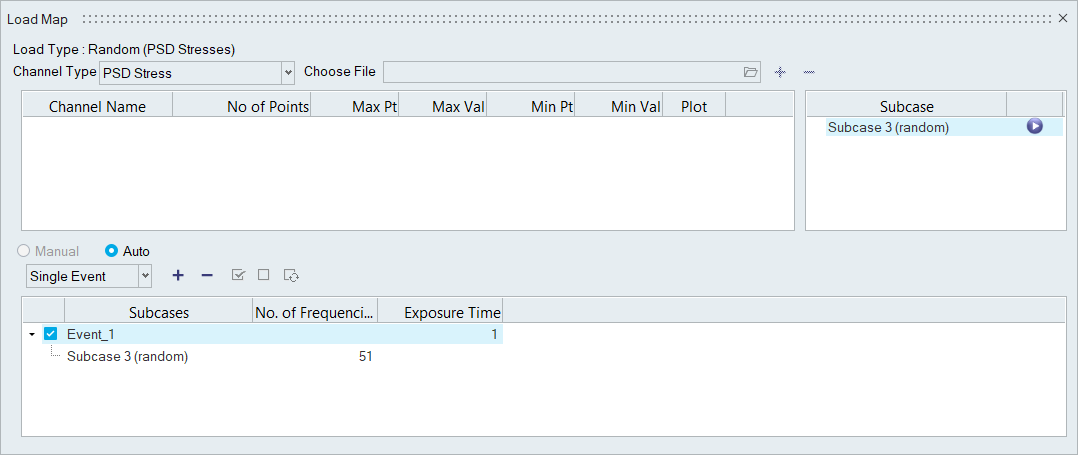
Task: Close the Load Map panel
Action: (x=1063, y=19)
